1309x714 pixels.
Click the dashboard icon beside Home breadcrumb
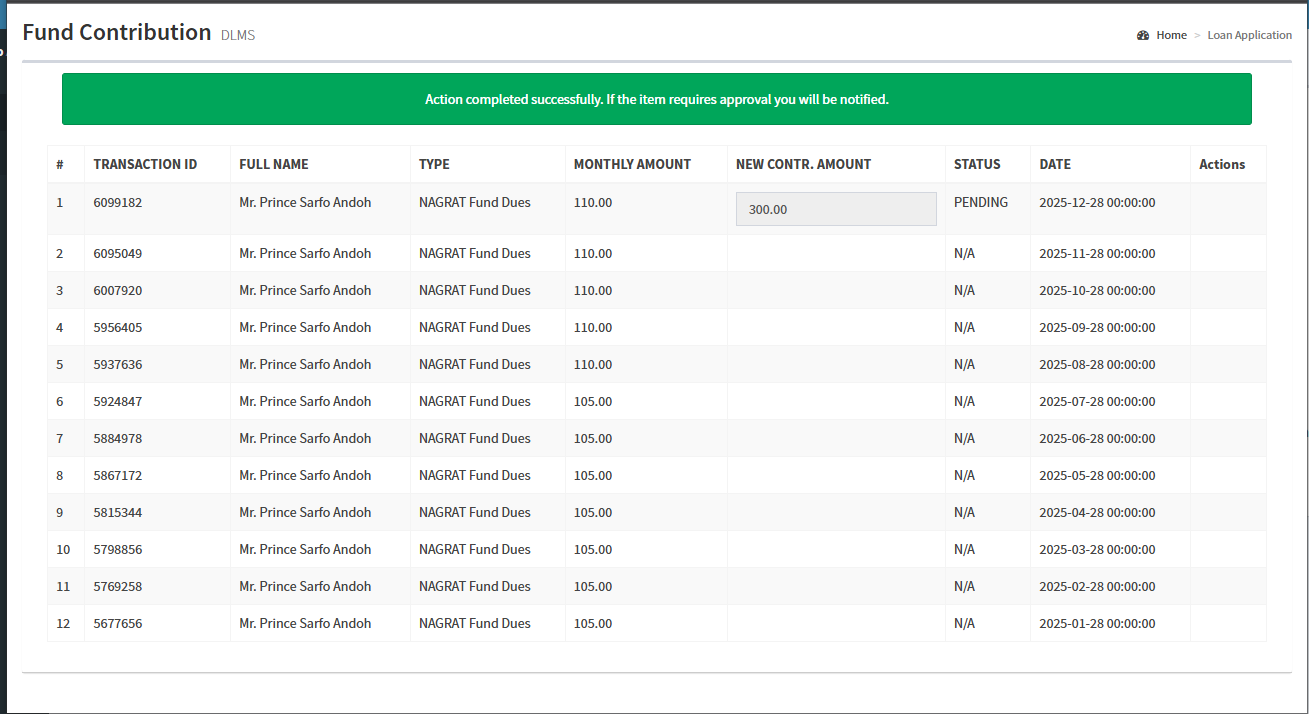1143,35
